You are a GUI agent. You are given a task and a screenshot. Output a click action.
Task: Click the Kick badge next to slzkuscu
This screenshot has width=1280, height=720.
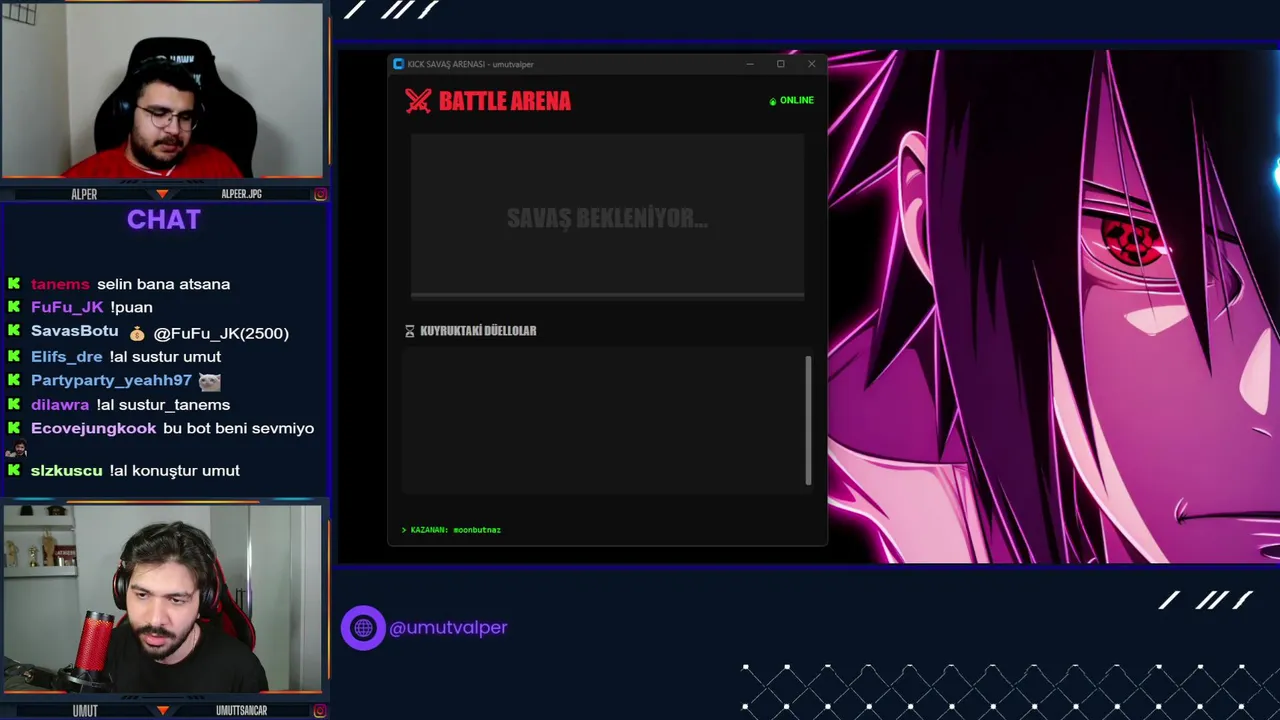[14, 470]
